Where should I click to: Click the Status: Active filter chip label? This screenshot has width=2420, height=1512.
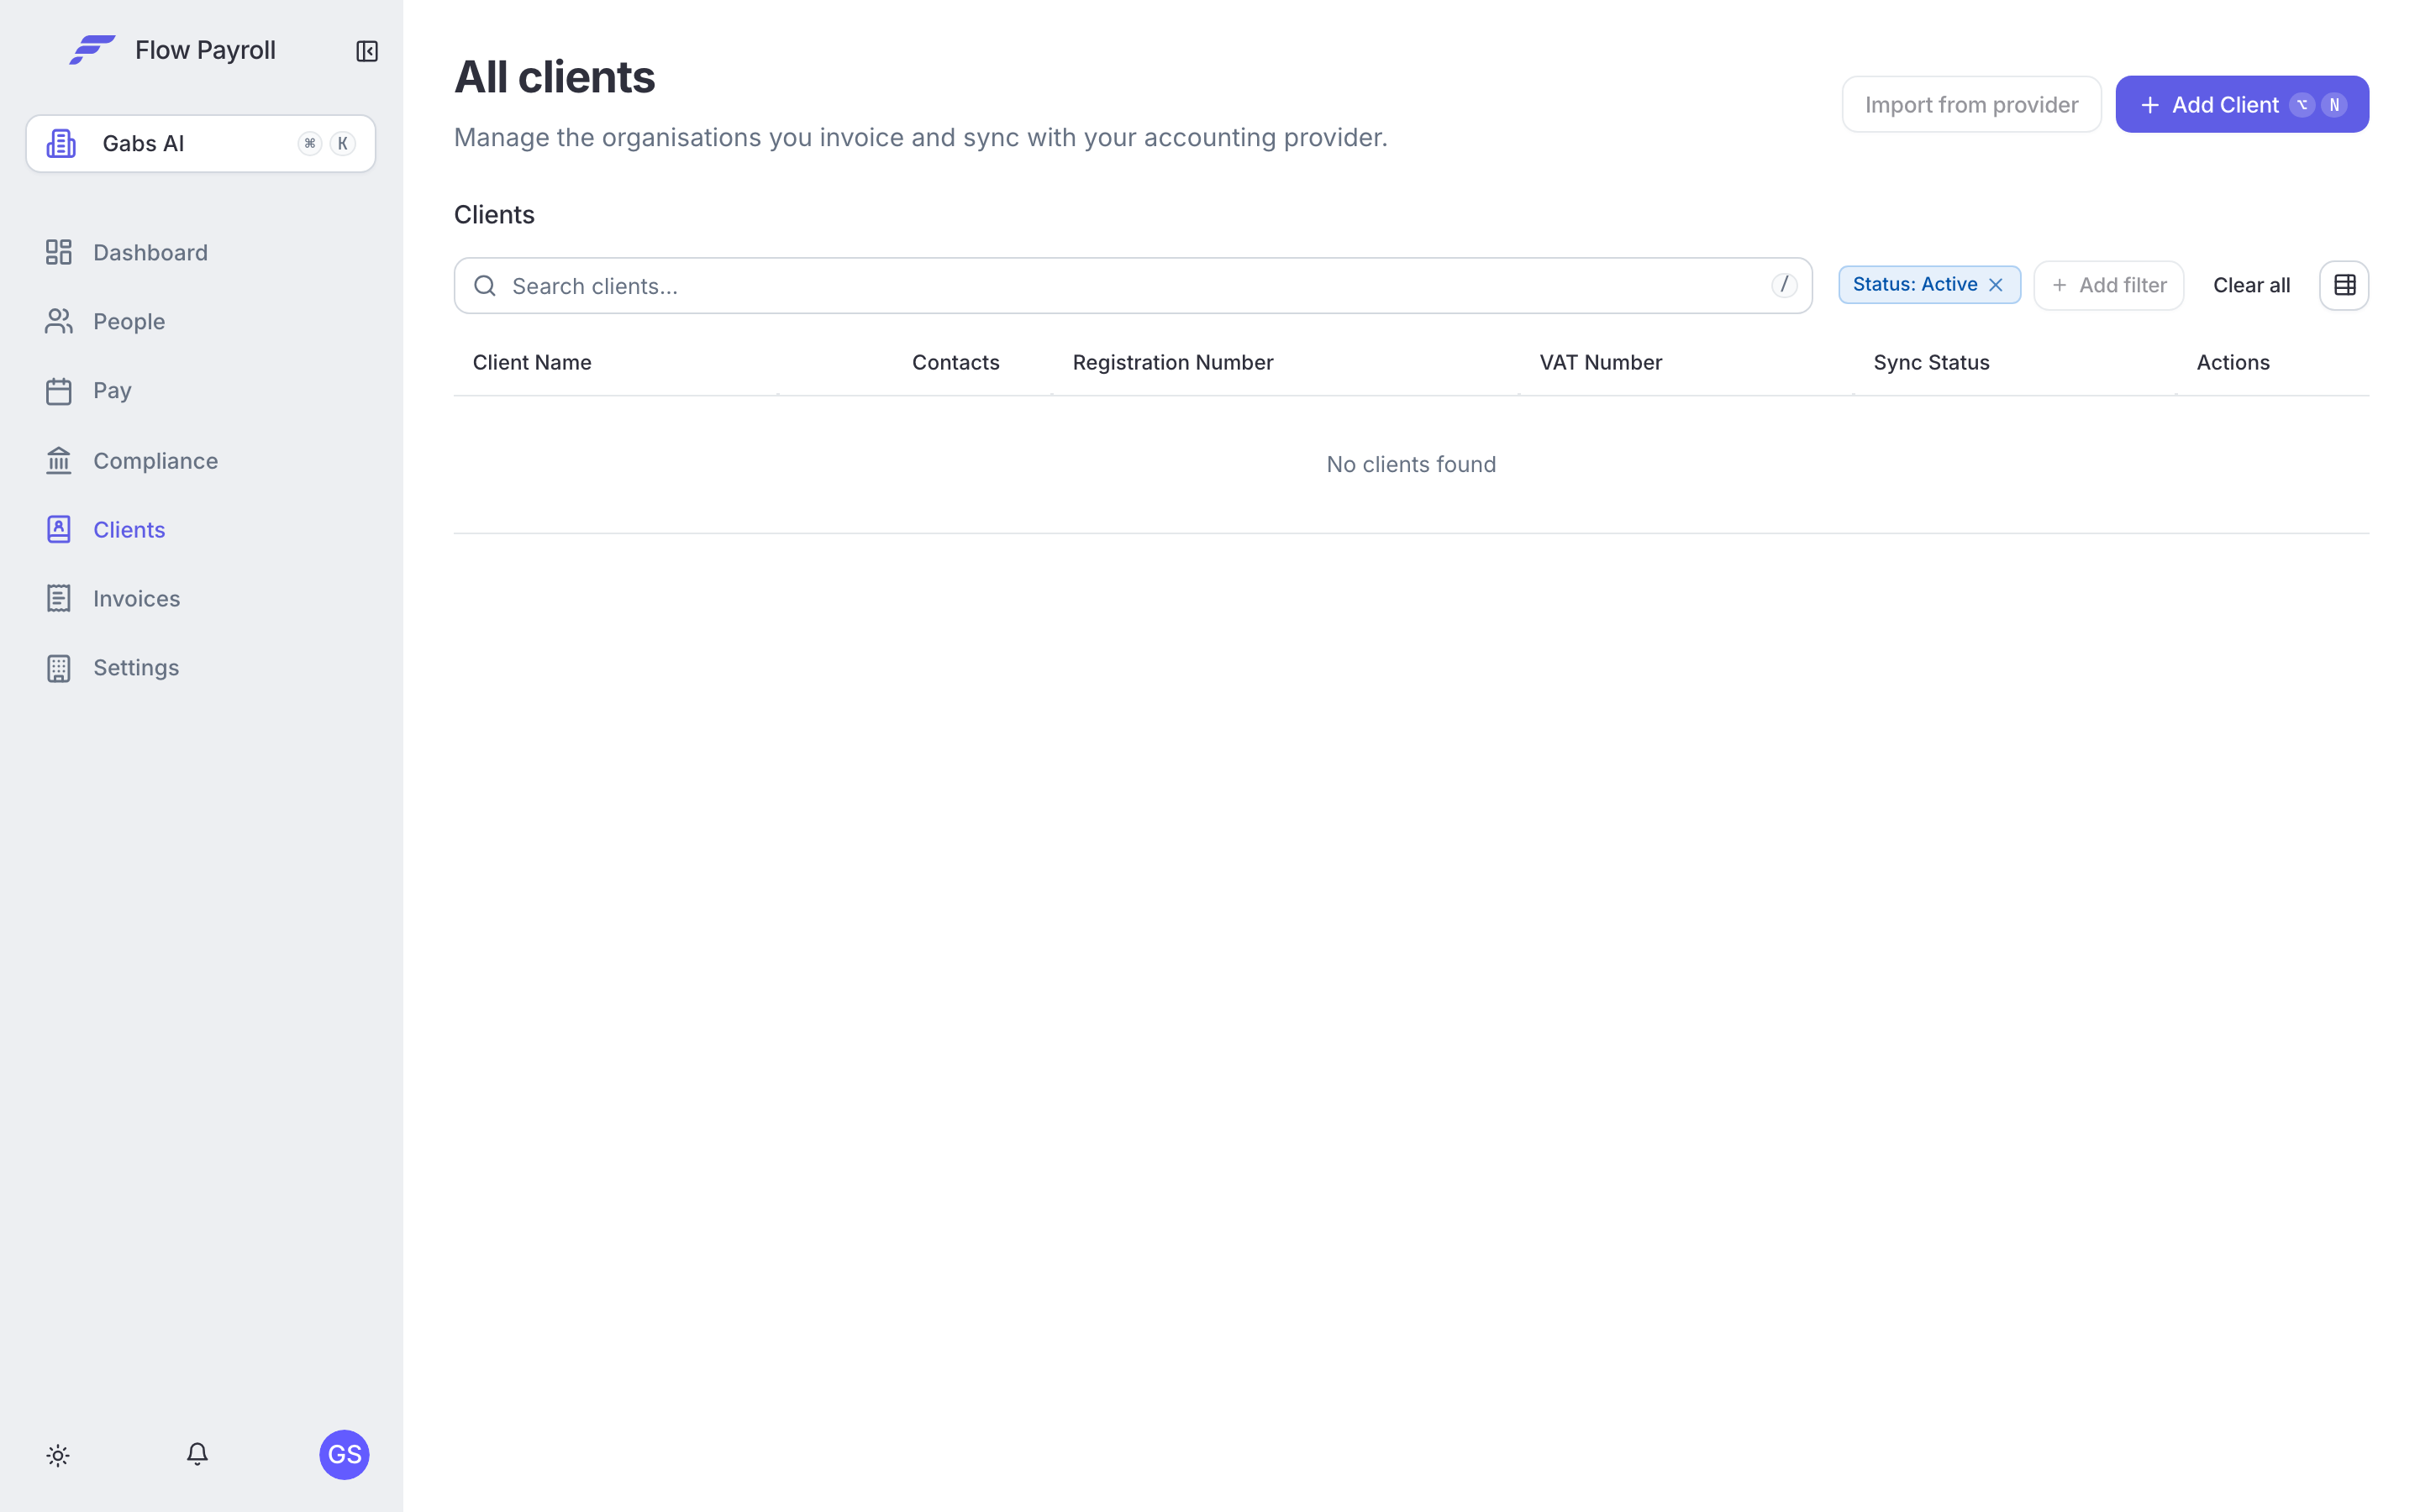point(1914,284)
